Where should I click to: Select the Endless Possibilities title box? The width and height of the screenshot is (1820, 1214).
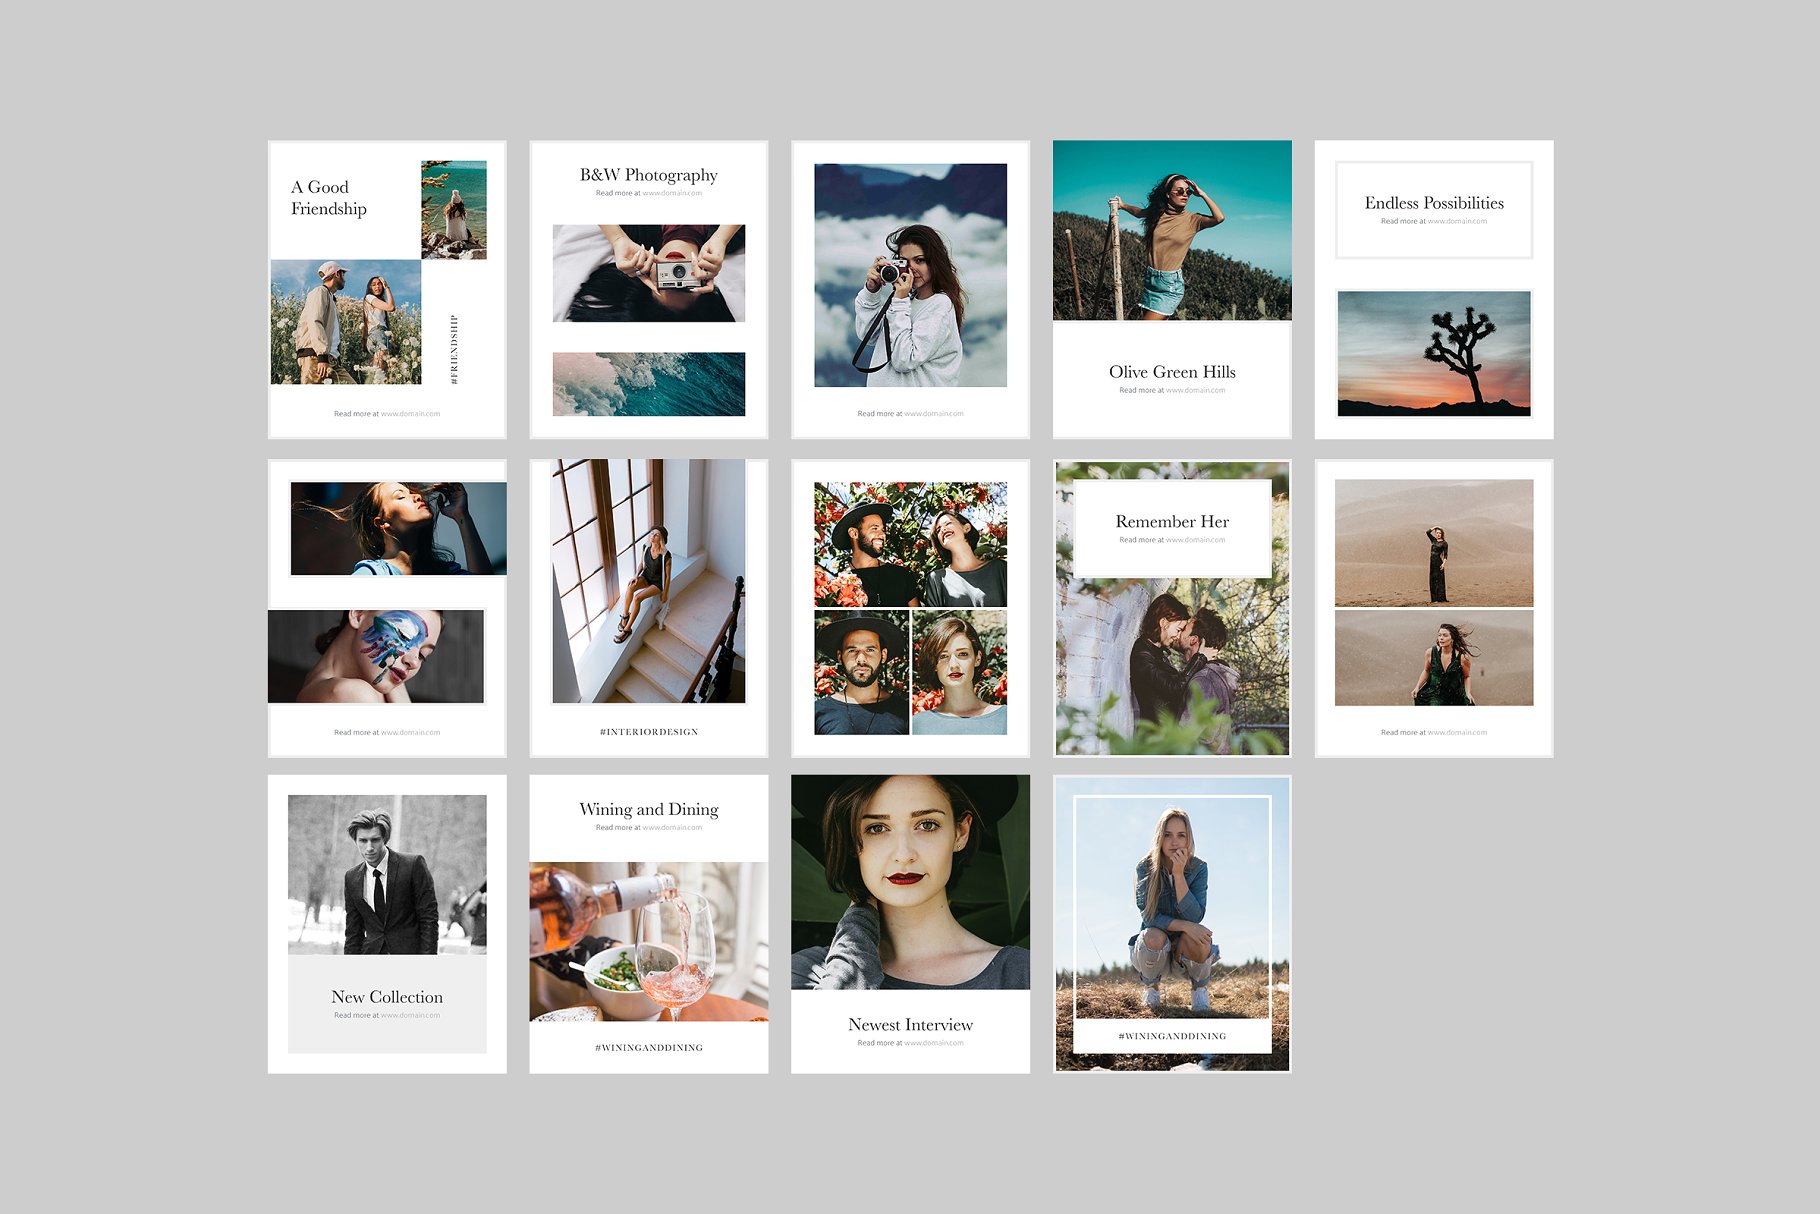(1433, 209)
